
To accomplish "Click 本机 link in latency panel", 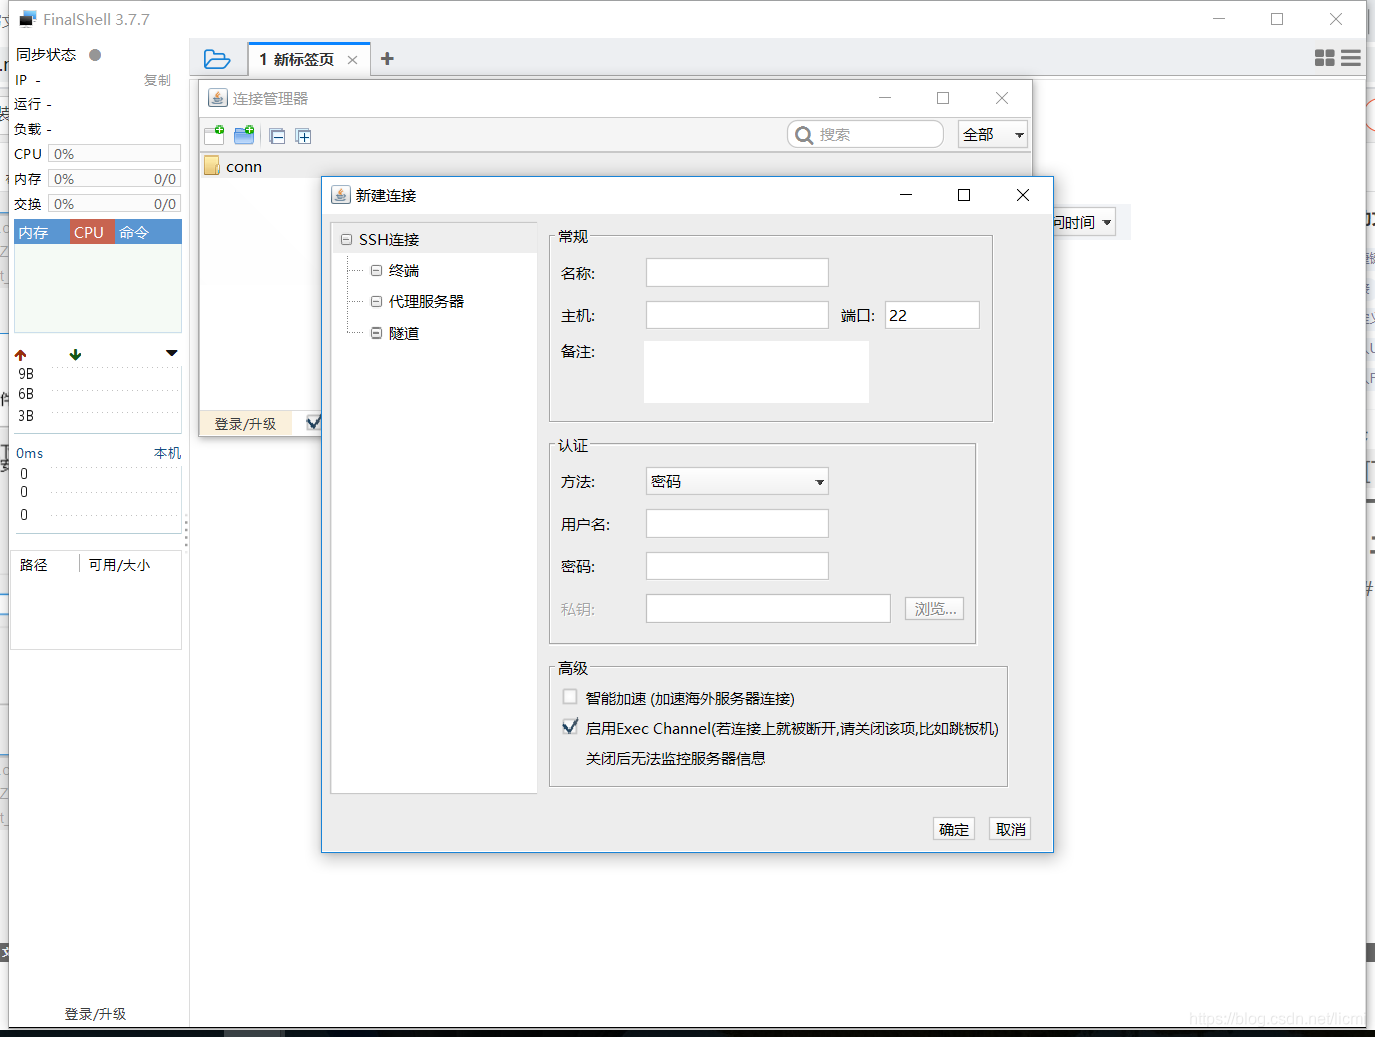I will click(167, 453).
